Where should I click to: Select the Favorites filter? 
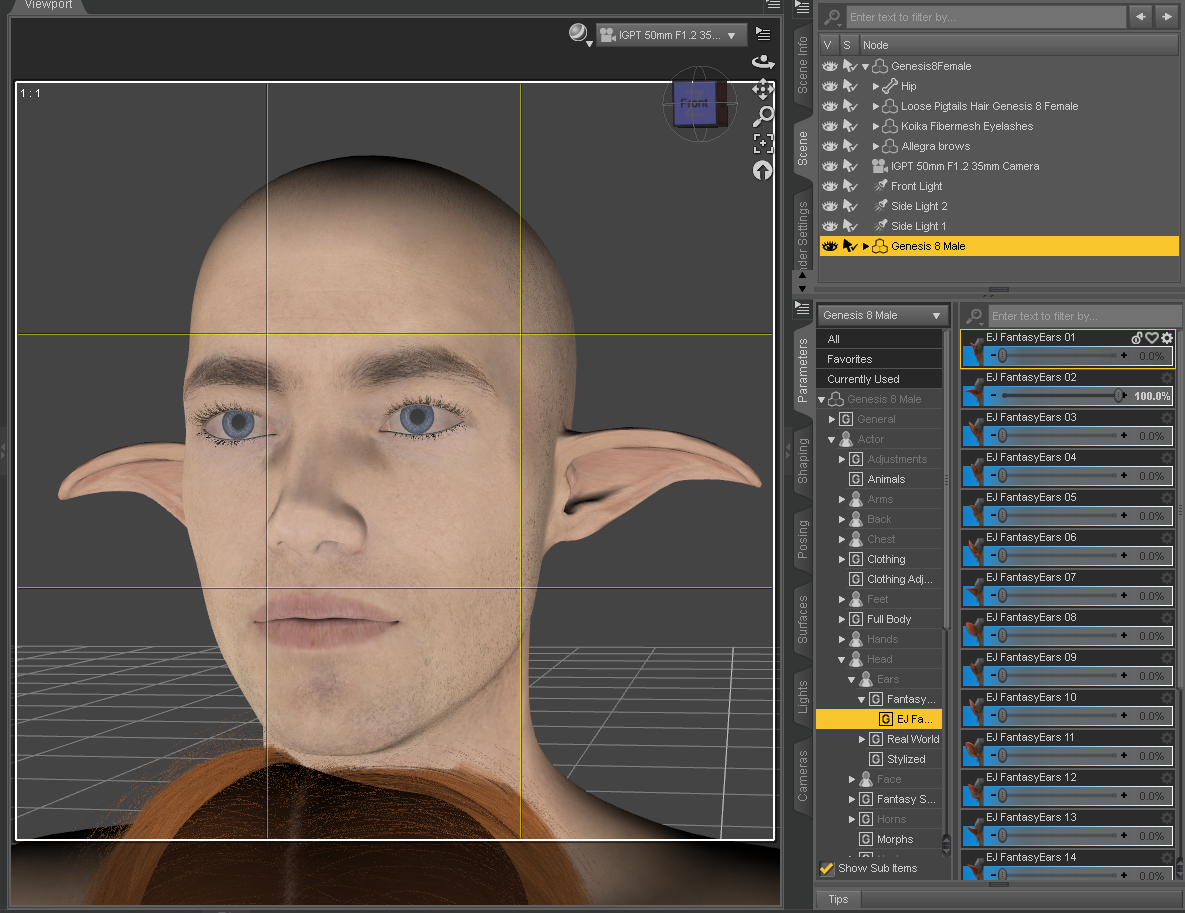tap(849, 359)
